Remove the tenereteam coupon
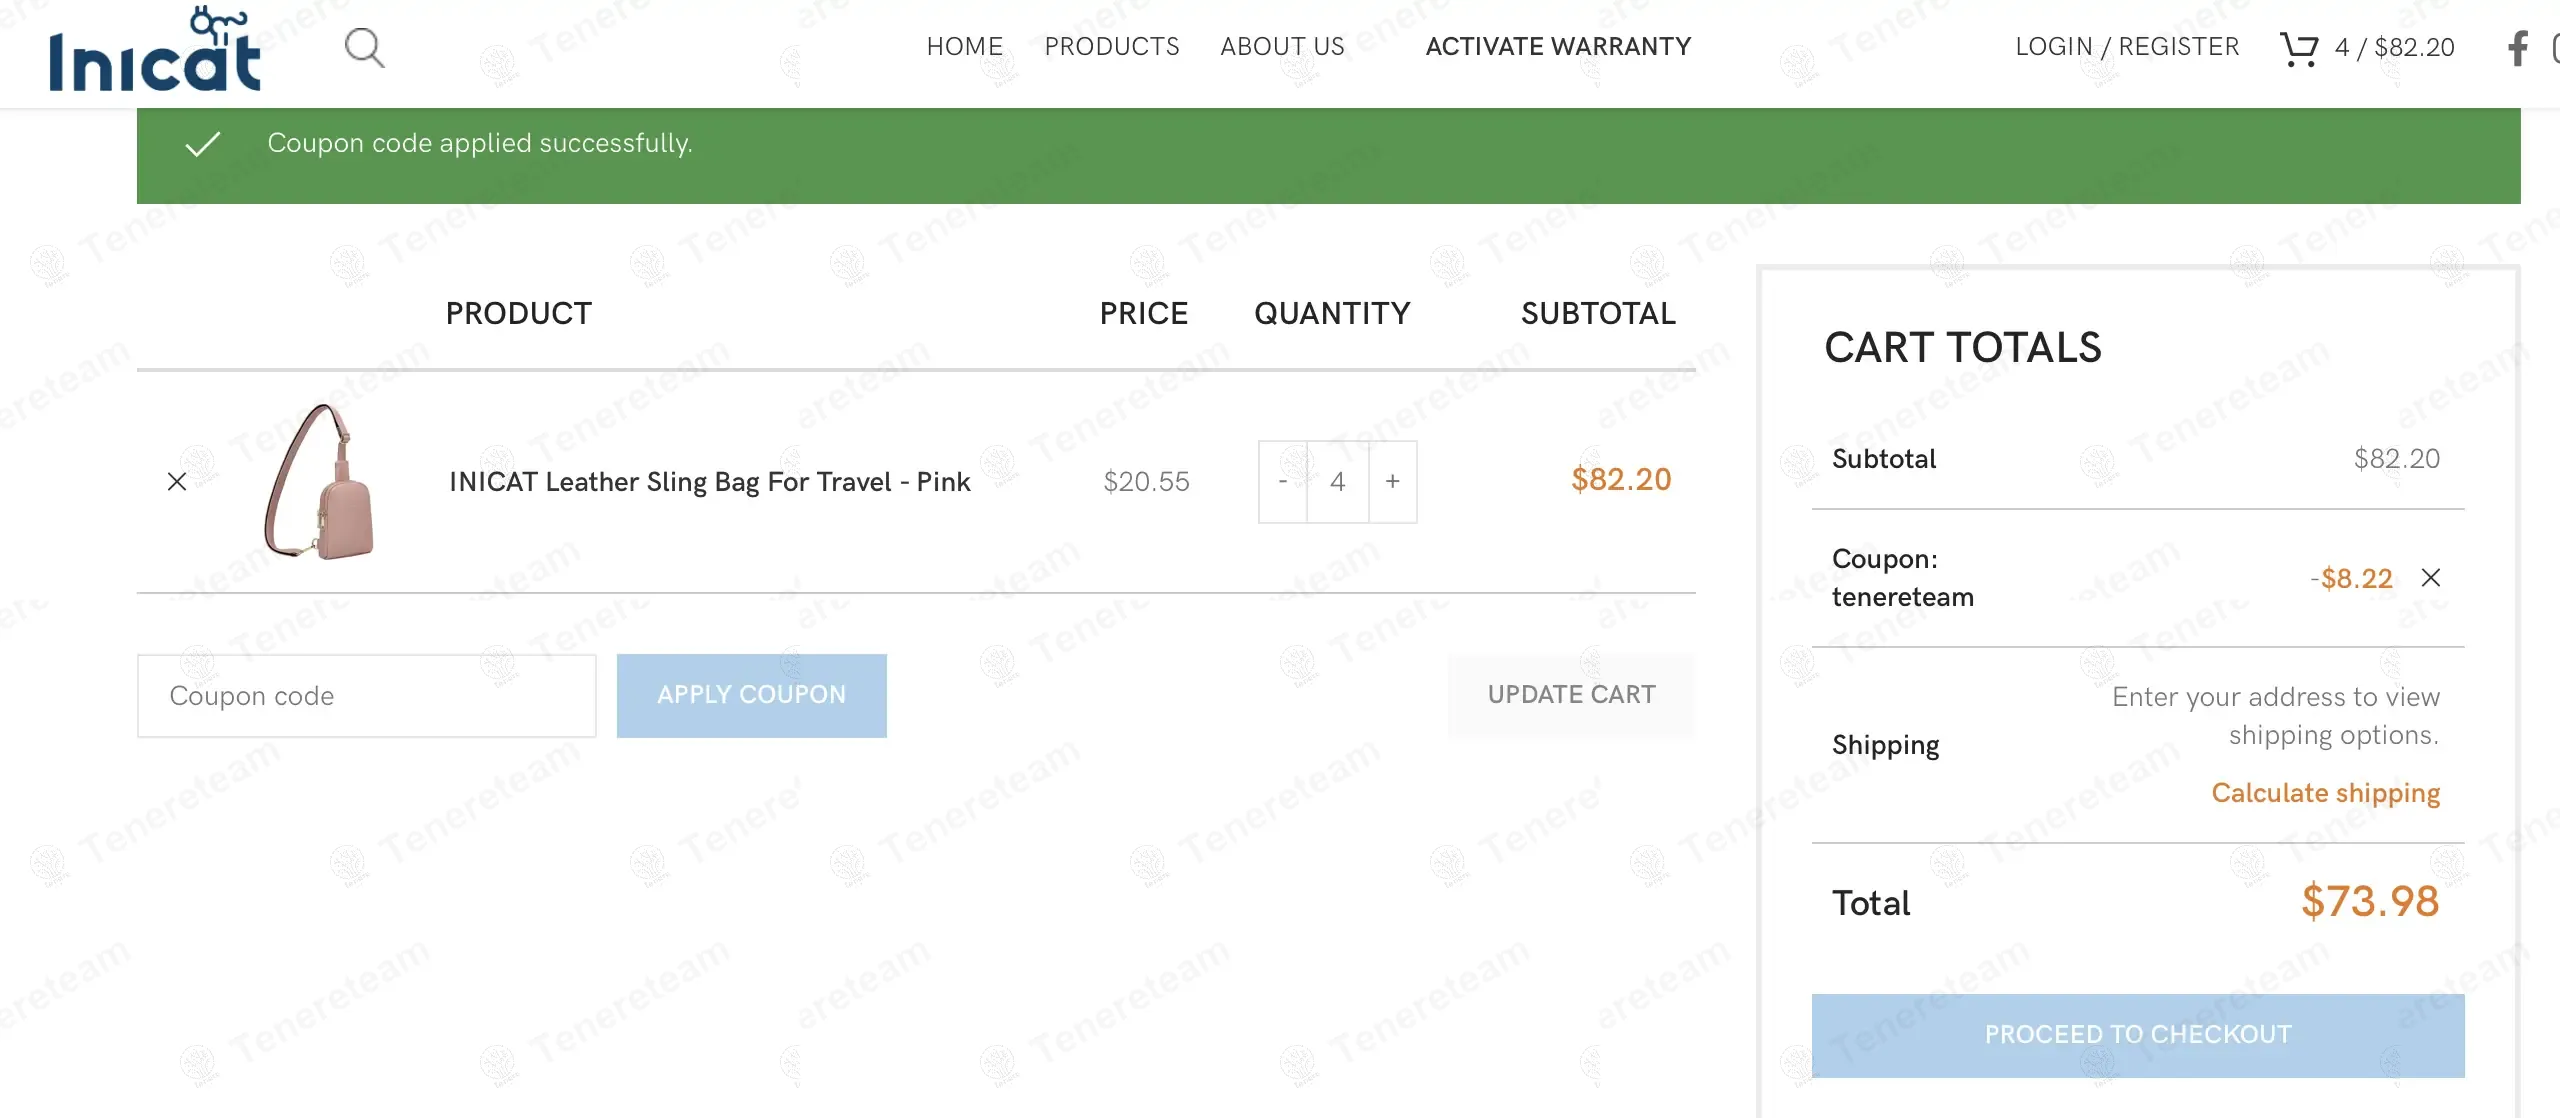Screen dimensions: 2560x1118 [2431, 578]
